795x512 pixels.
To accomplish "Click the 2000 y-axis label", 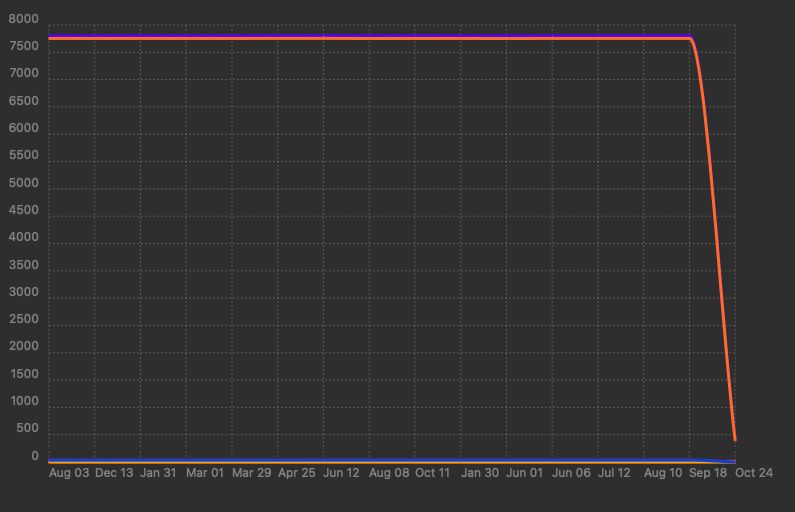I will [x=23, y=346].
